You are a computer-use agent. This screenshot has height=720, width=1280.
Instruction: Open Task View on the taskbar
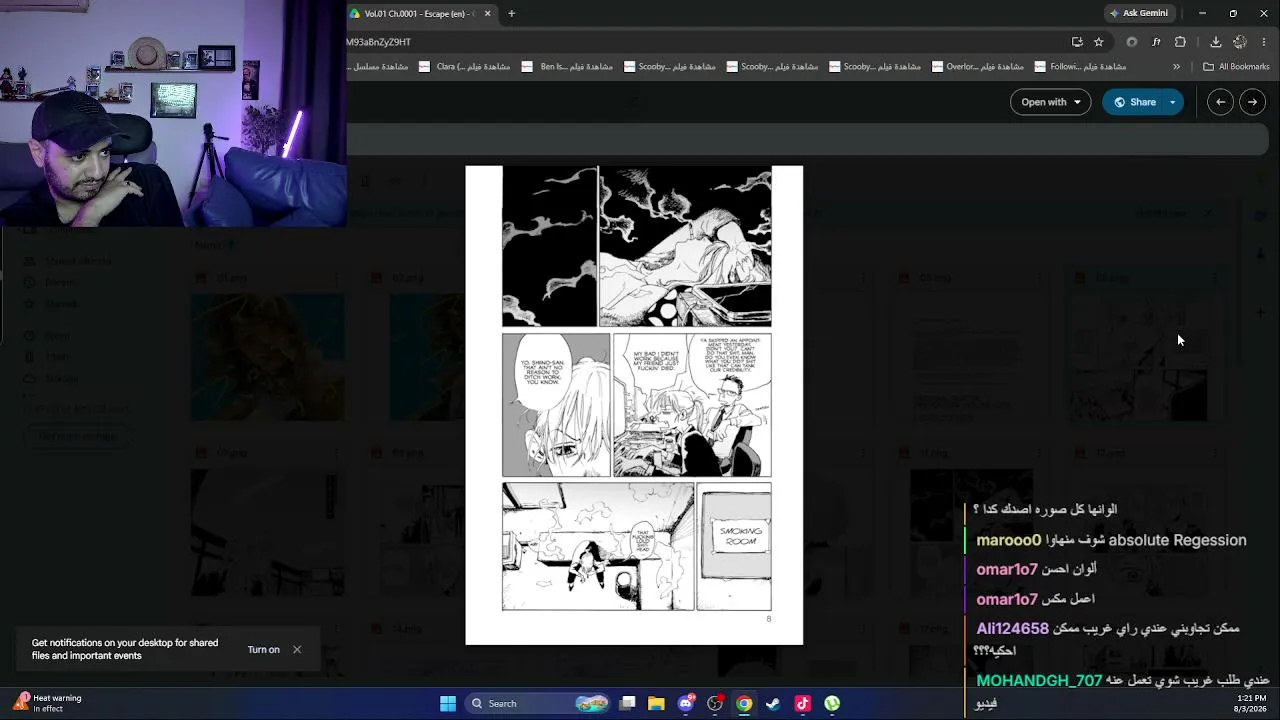[x=627, y=703]
